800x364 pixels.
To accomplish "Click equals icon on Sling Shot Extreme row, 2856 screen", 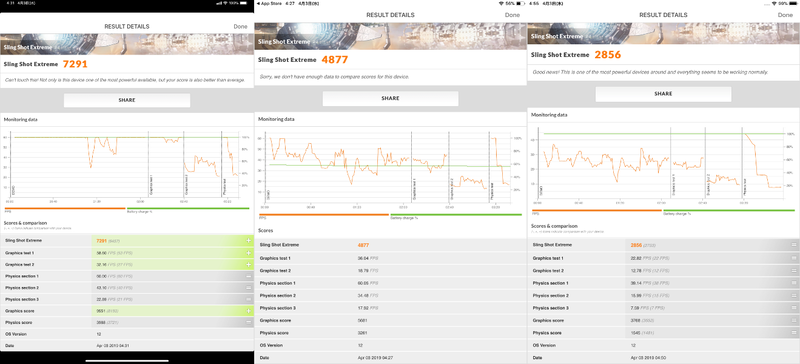I will tap(794, 245).
